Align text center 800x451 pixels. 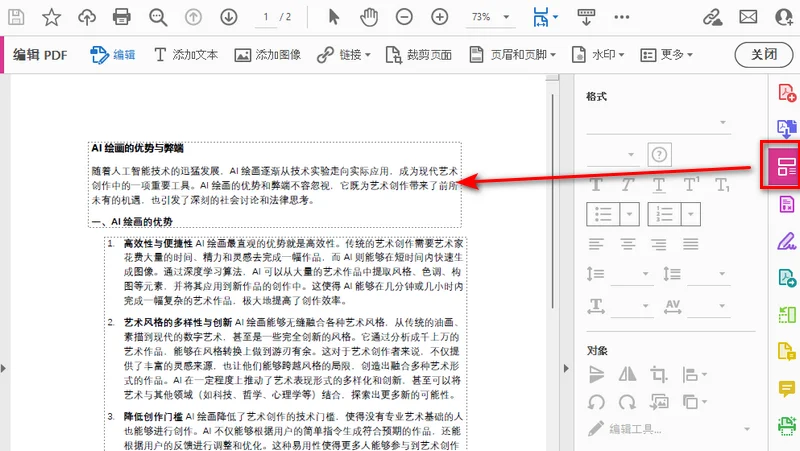pyautogui.click(x=628, y=244)
